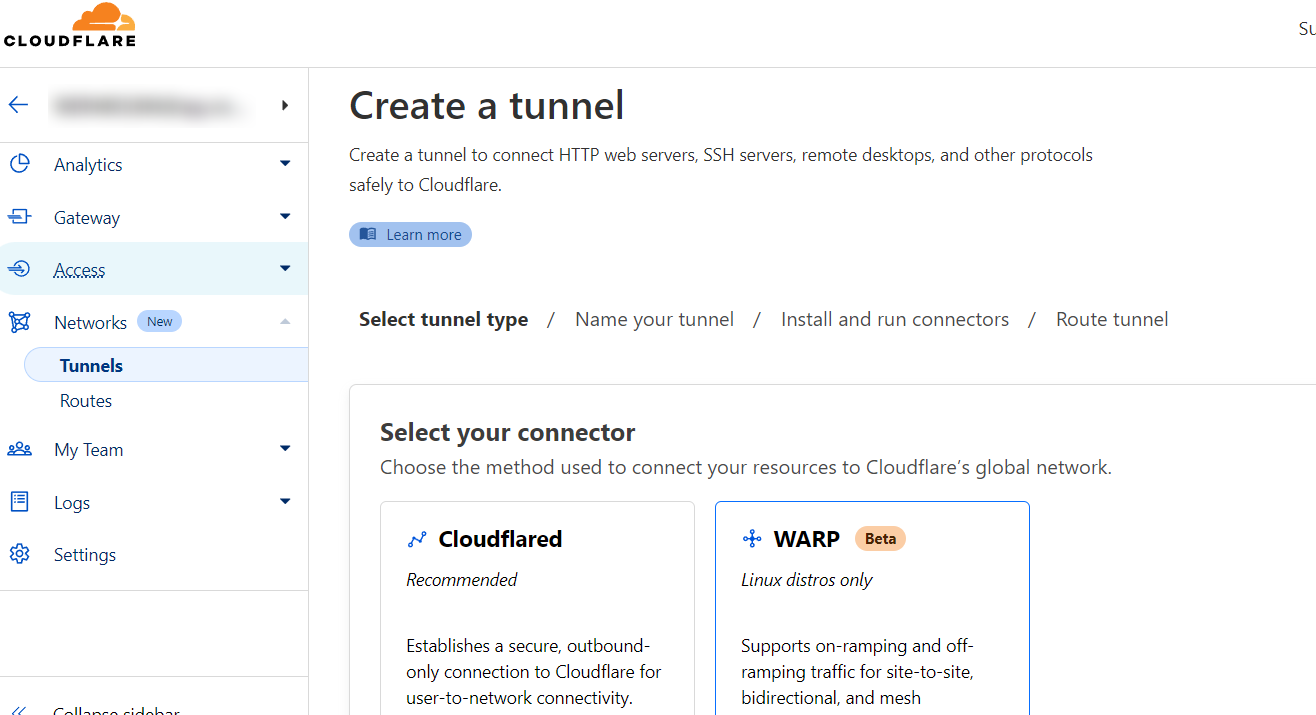Expand the Analytics dropdown arrow
Image resolution: width=1316 pixels, height=715 pixels.
tap(285, 164)
